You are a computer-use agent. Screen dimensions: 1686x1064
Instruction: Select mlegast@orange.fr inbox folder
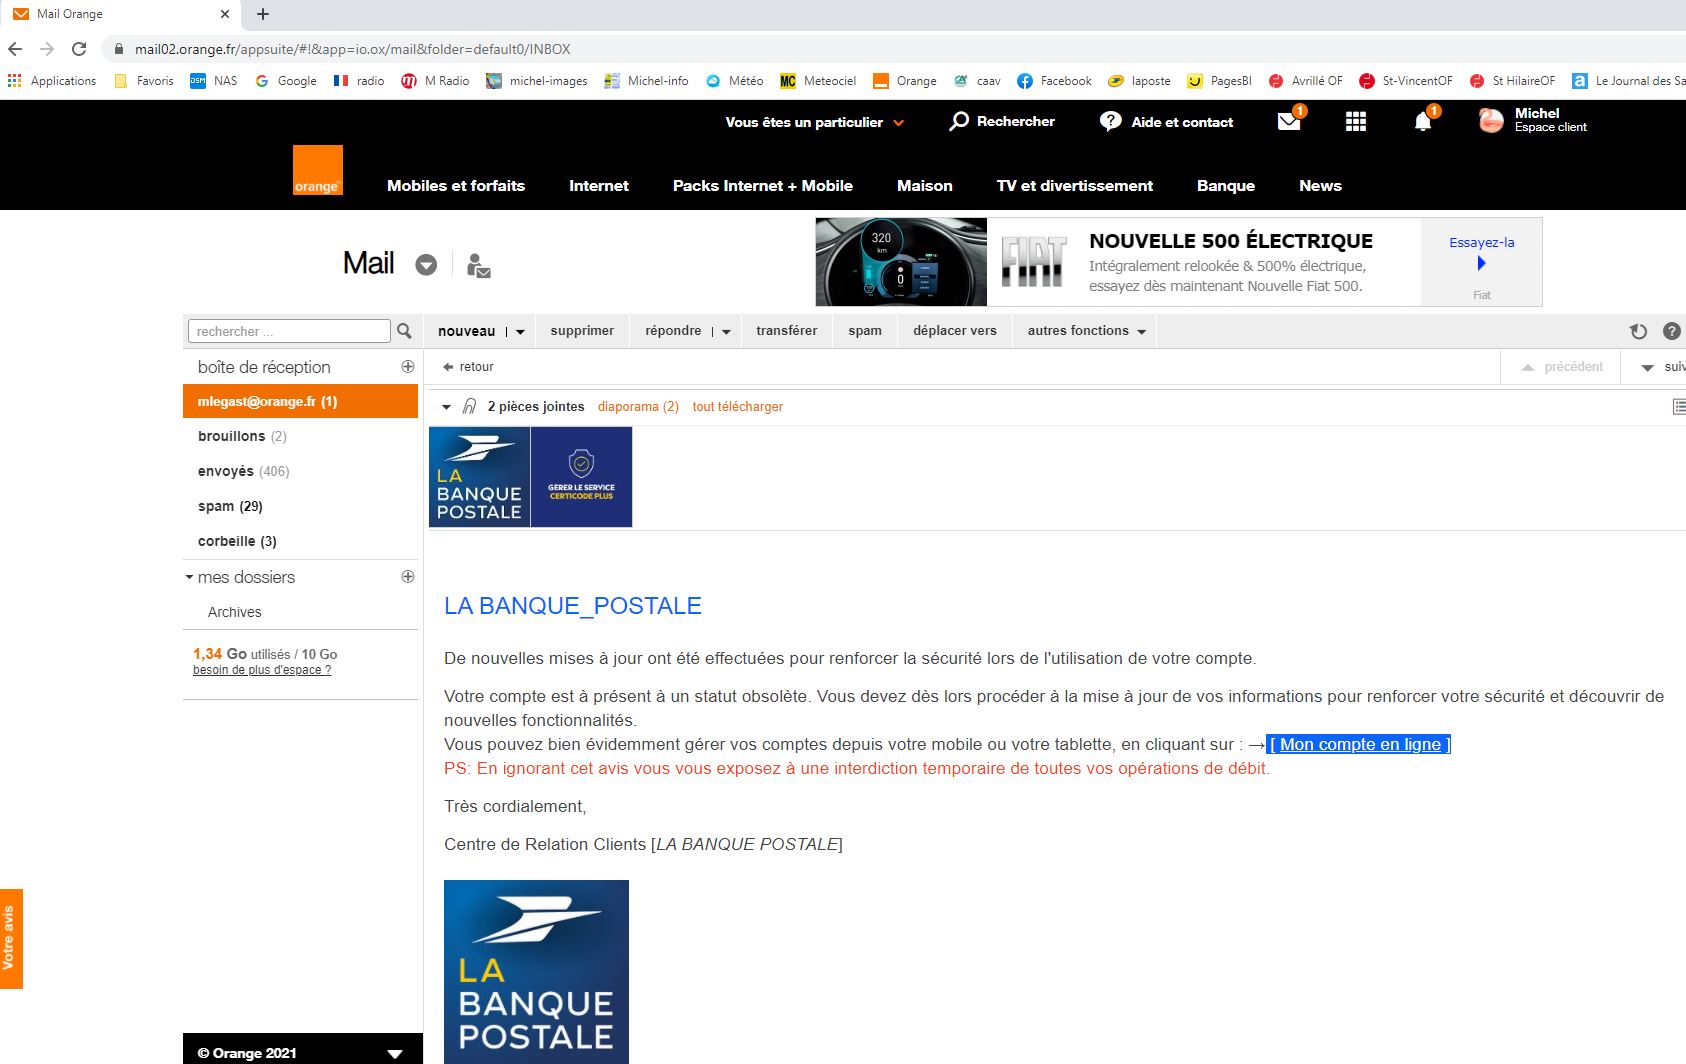click(x=300, y=401)
